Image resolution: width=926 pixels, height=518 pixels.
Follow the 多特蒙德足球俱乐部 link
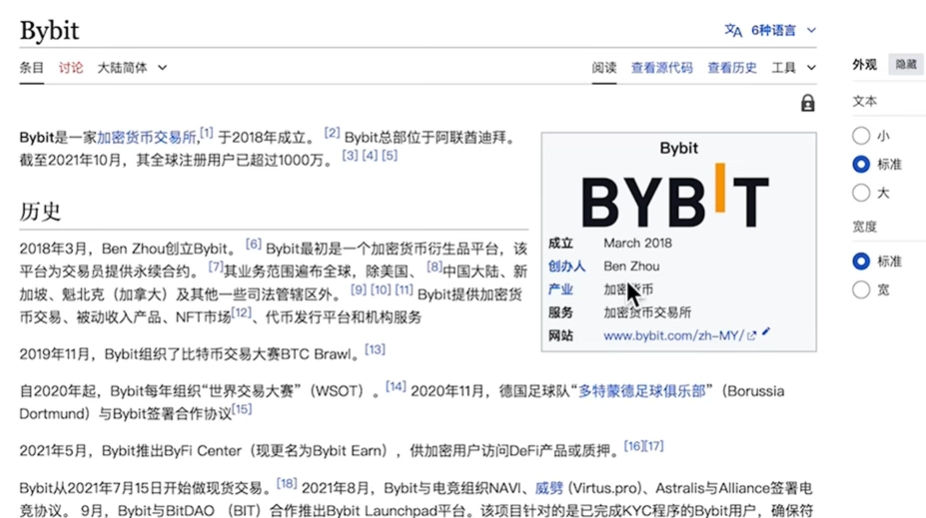[642, 391]
